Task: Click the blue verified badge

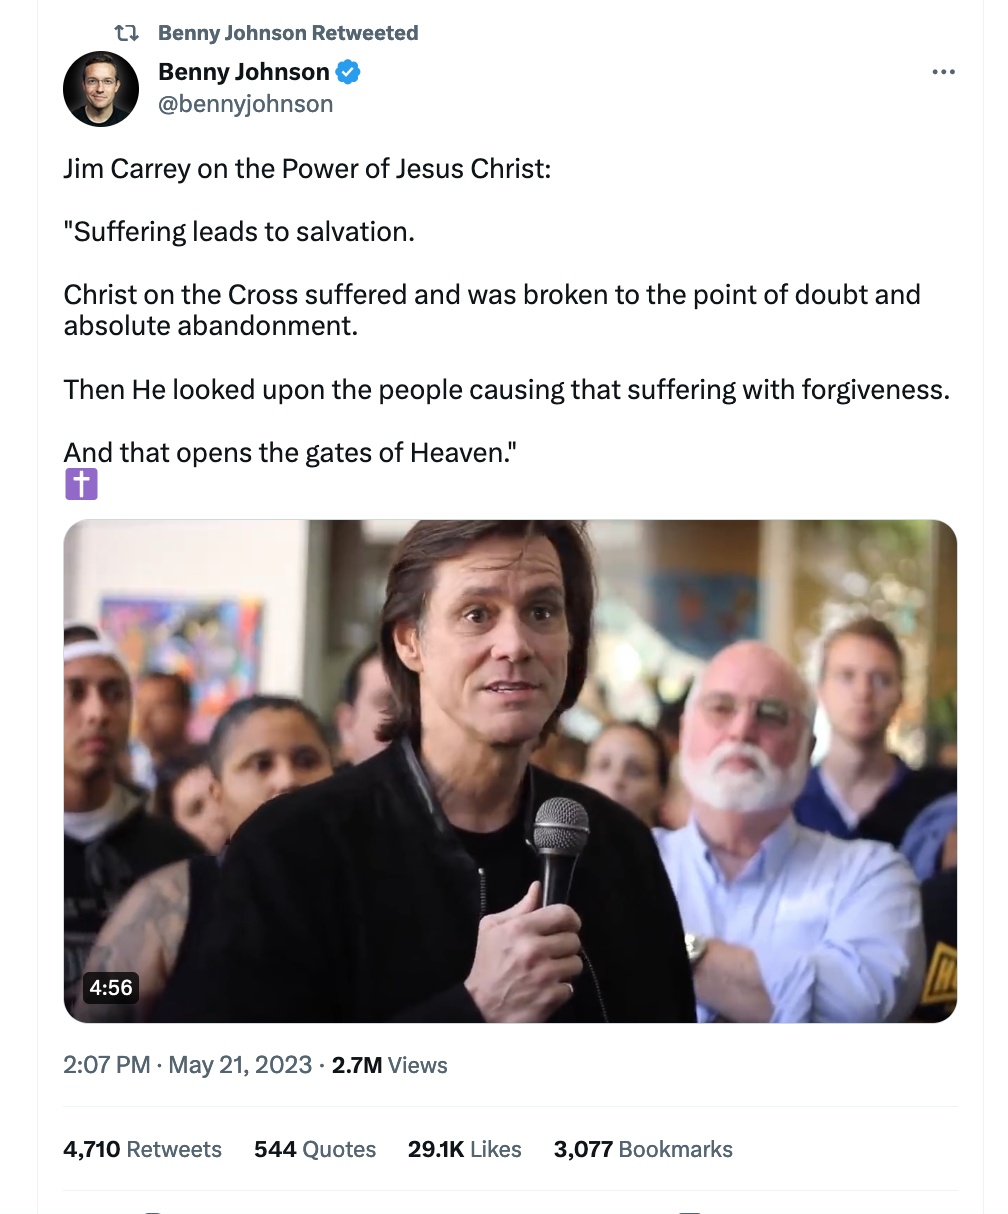Action: coord(348,72)
